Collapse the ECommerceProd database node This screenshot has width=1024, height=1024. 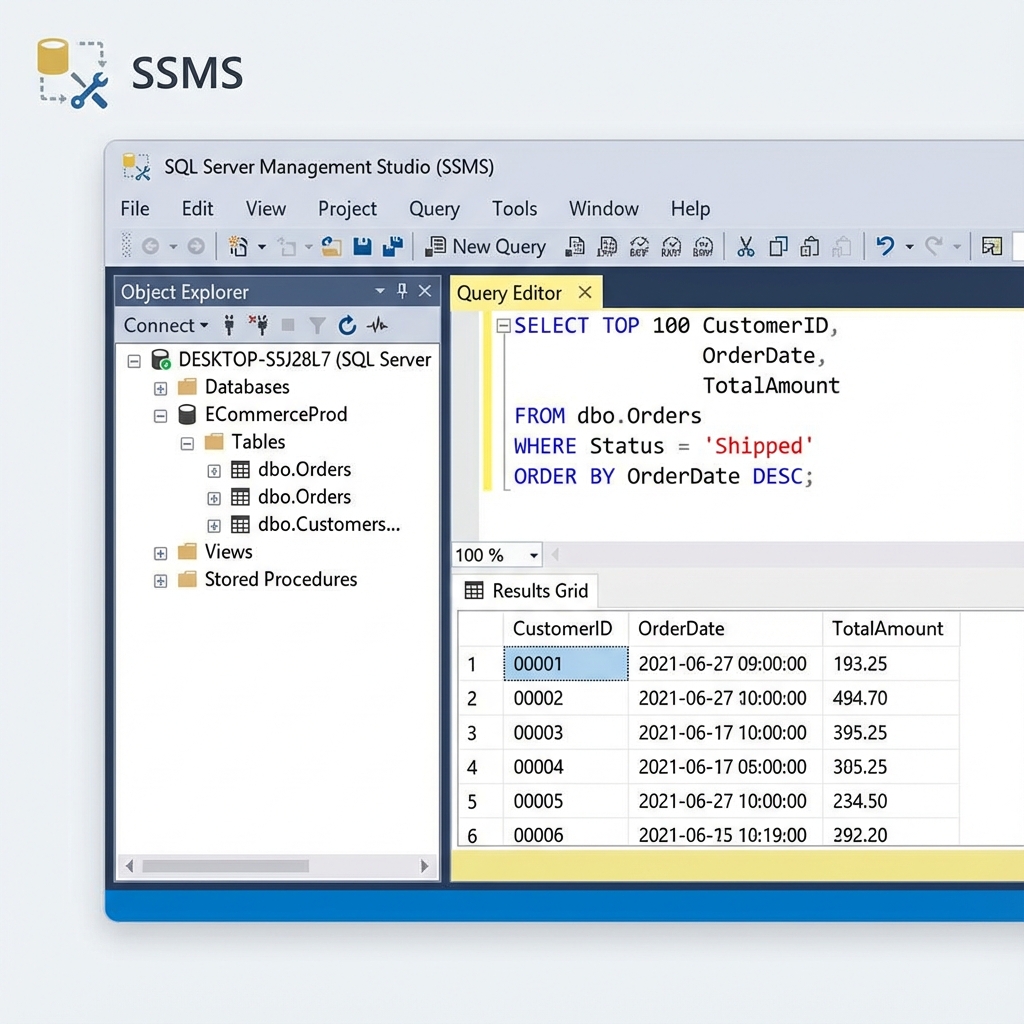point(160,415)
